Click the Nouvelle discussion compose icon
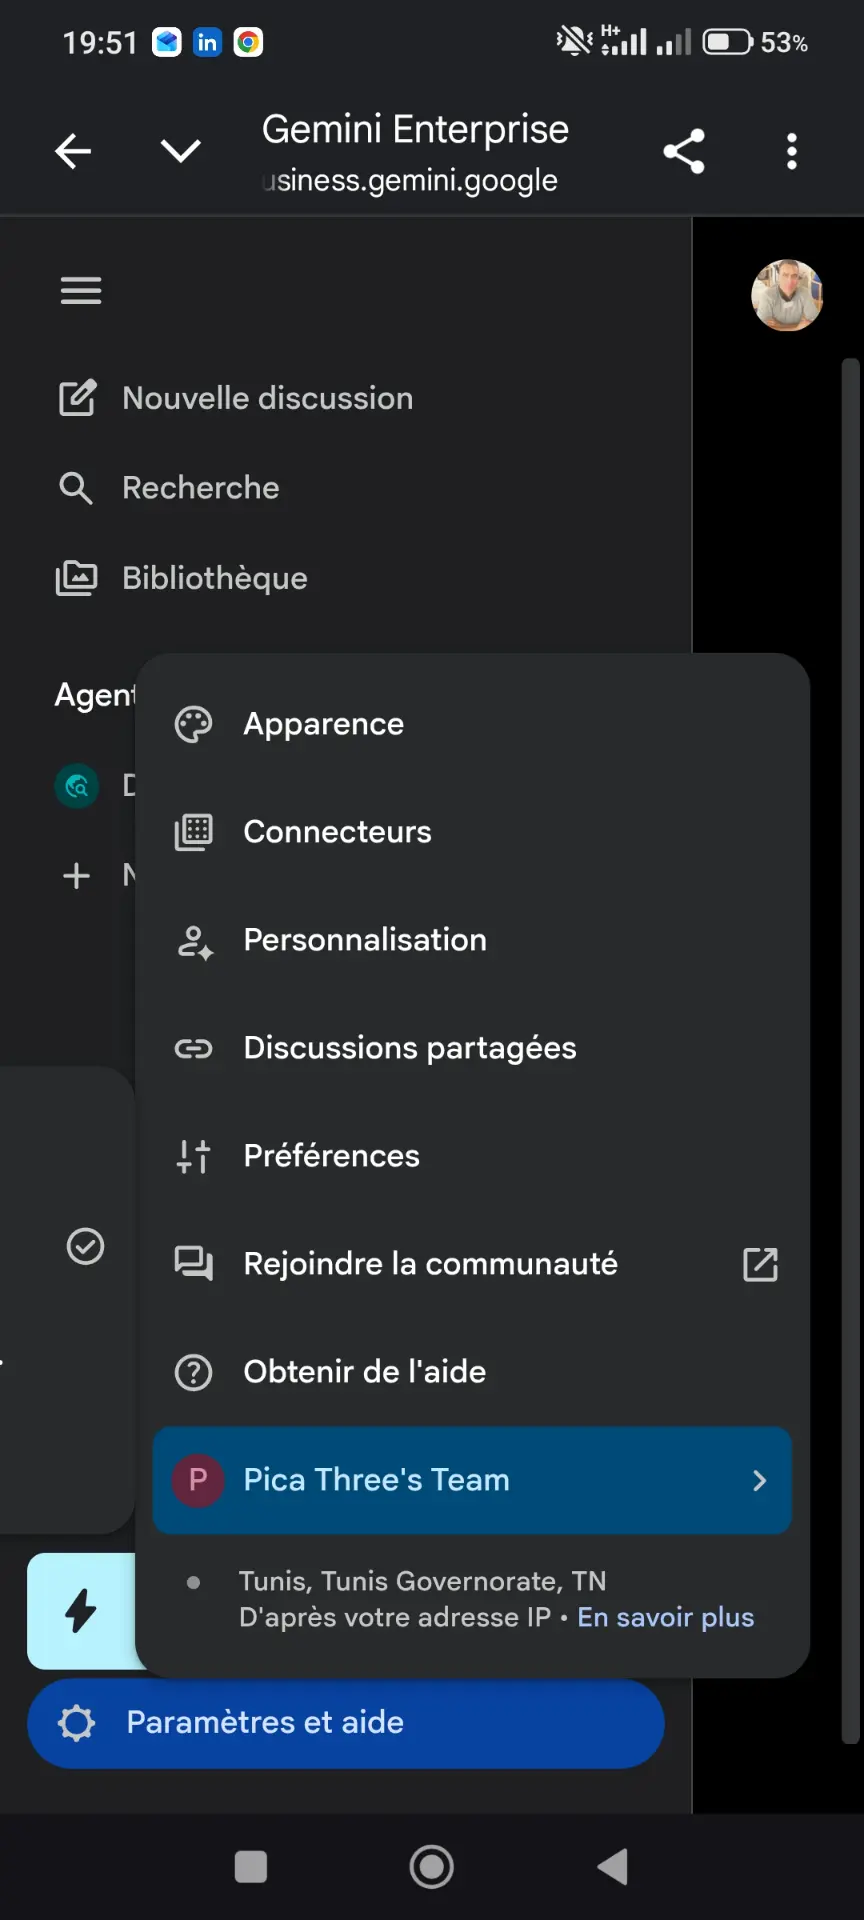Viewport: 864px width, 1920px height. pyautogui.click(x=77, y=398)
